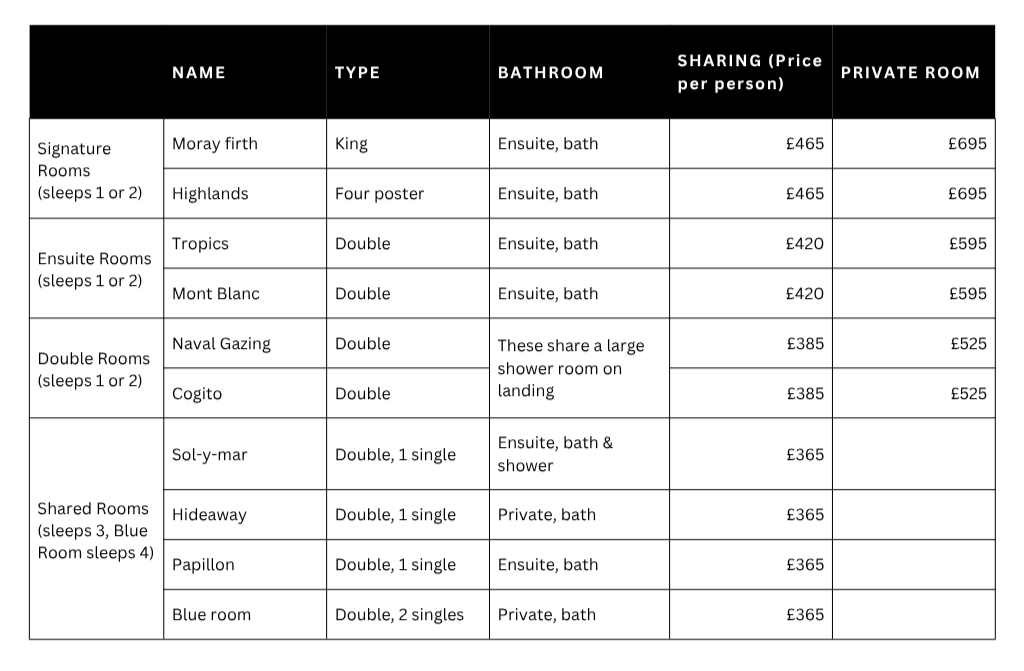Image resolution: width=1024 pixels, height=671 pixels.
Task: Select the Mont Blanc room cell
Action: (x=245, y=293)
